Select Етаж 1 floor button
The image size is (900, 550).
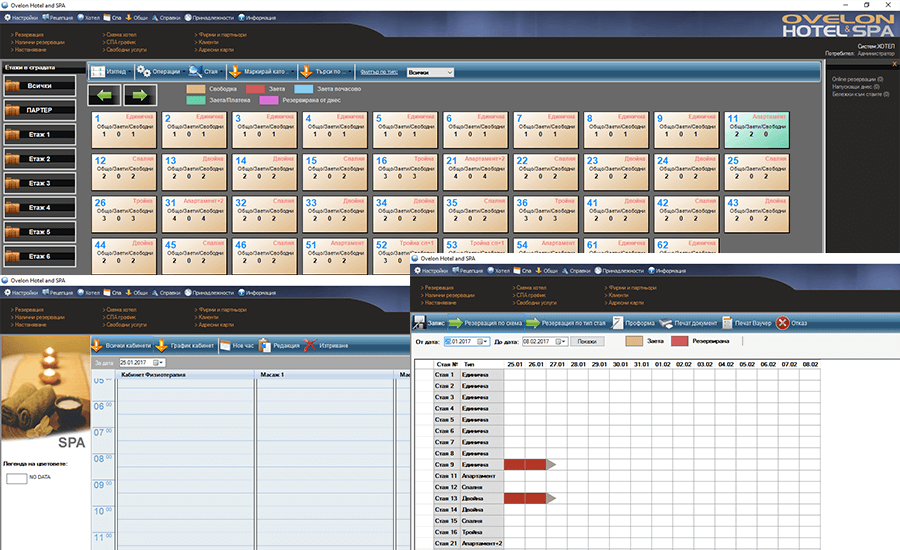click(40, 135)
